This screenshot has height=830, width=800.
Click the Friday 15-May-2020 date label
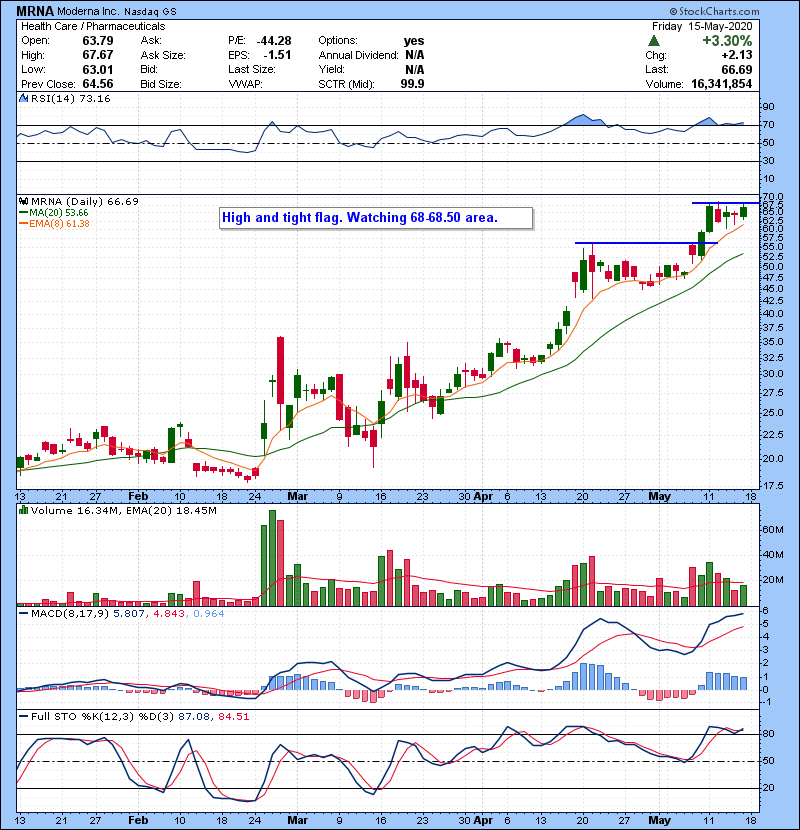point(702,26)
